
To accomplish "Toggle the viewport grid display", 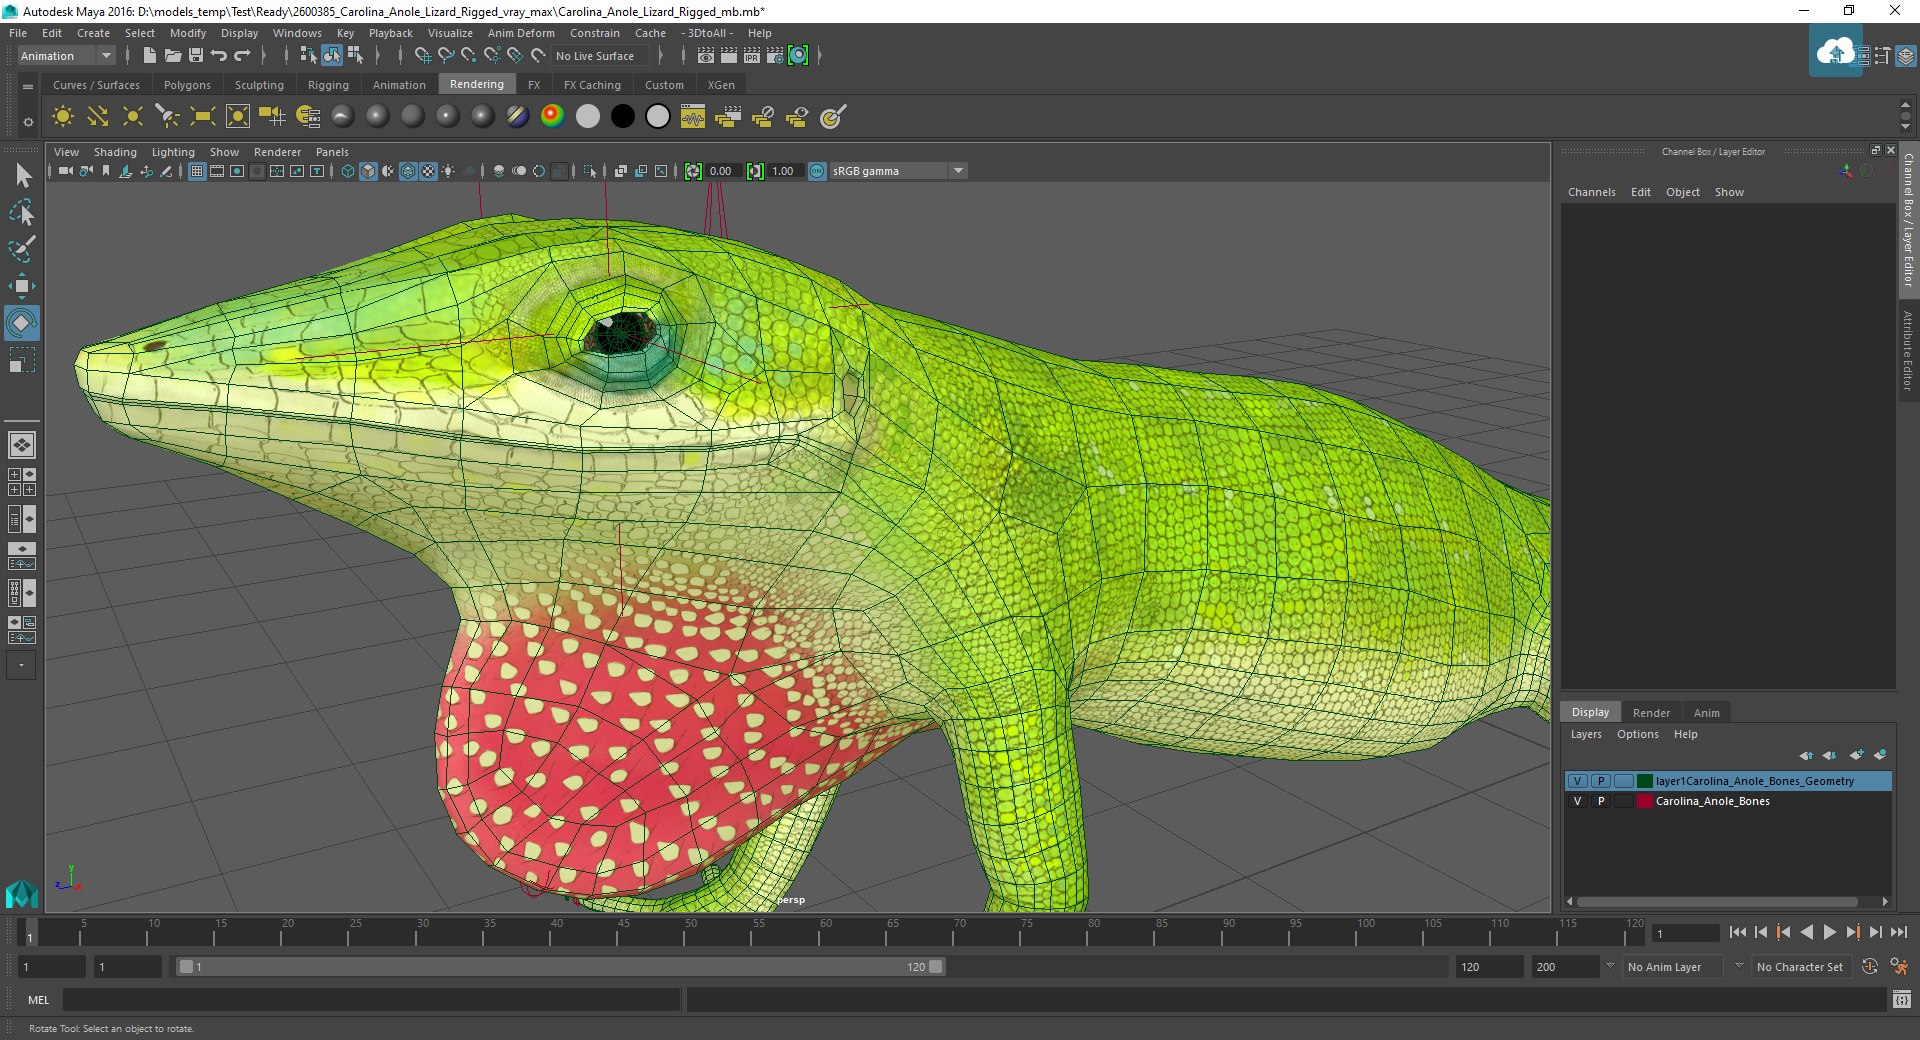I will point(197,171).
